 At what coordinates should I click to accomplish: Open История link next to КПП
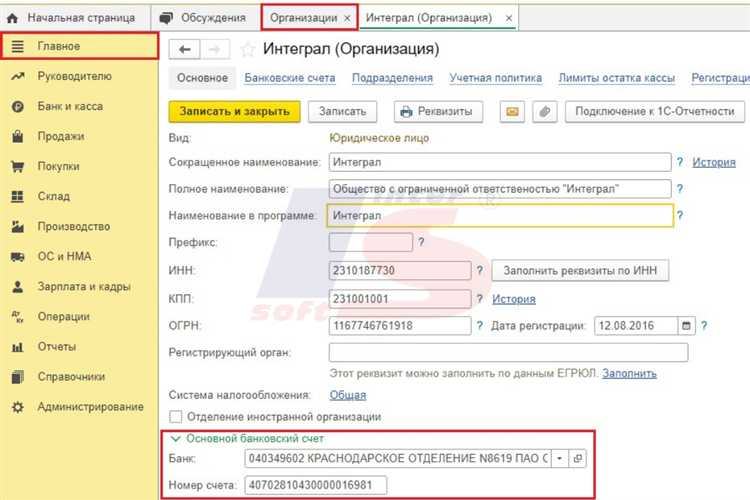tap(514, 299)
